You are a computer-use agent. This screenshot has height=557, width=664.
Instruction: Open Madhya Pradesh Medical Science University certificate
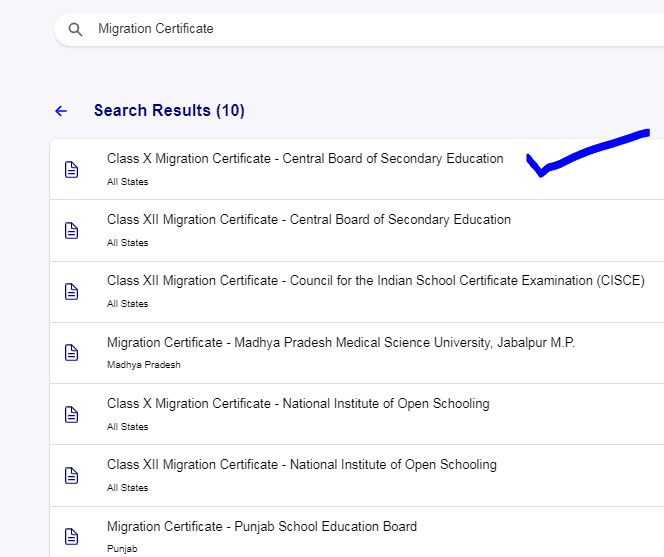tap(340, 342)
